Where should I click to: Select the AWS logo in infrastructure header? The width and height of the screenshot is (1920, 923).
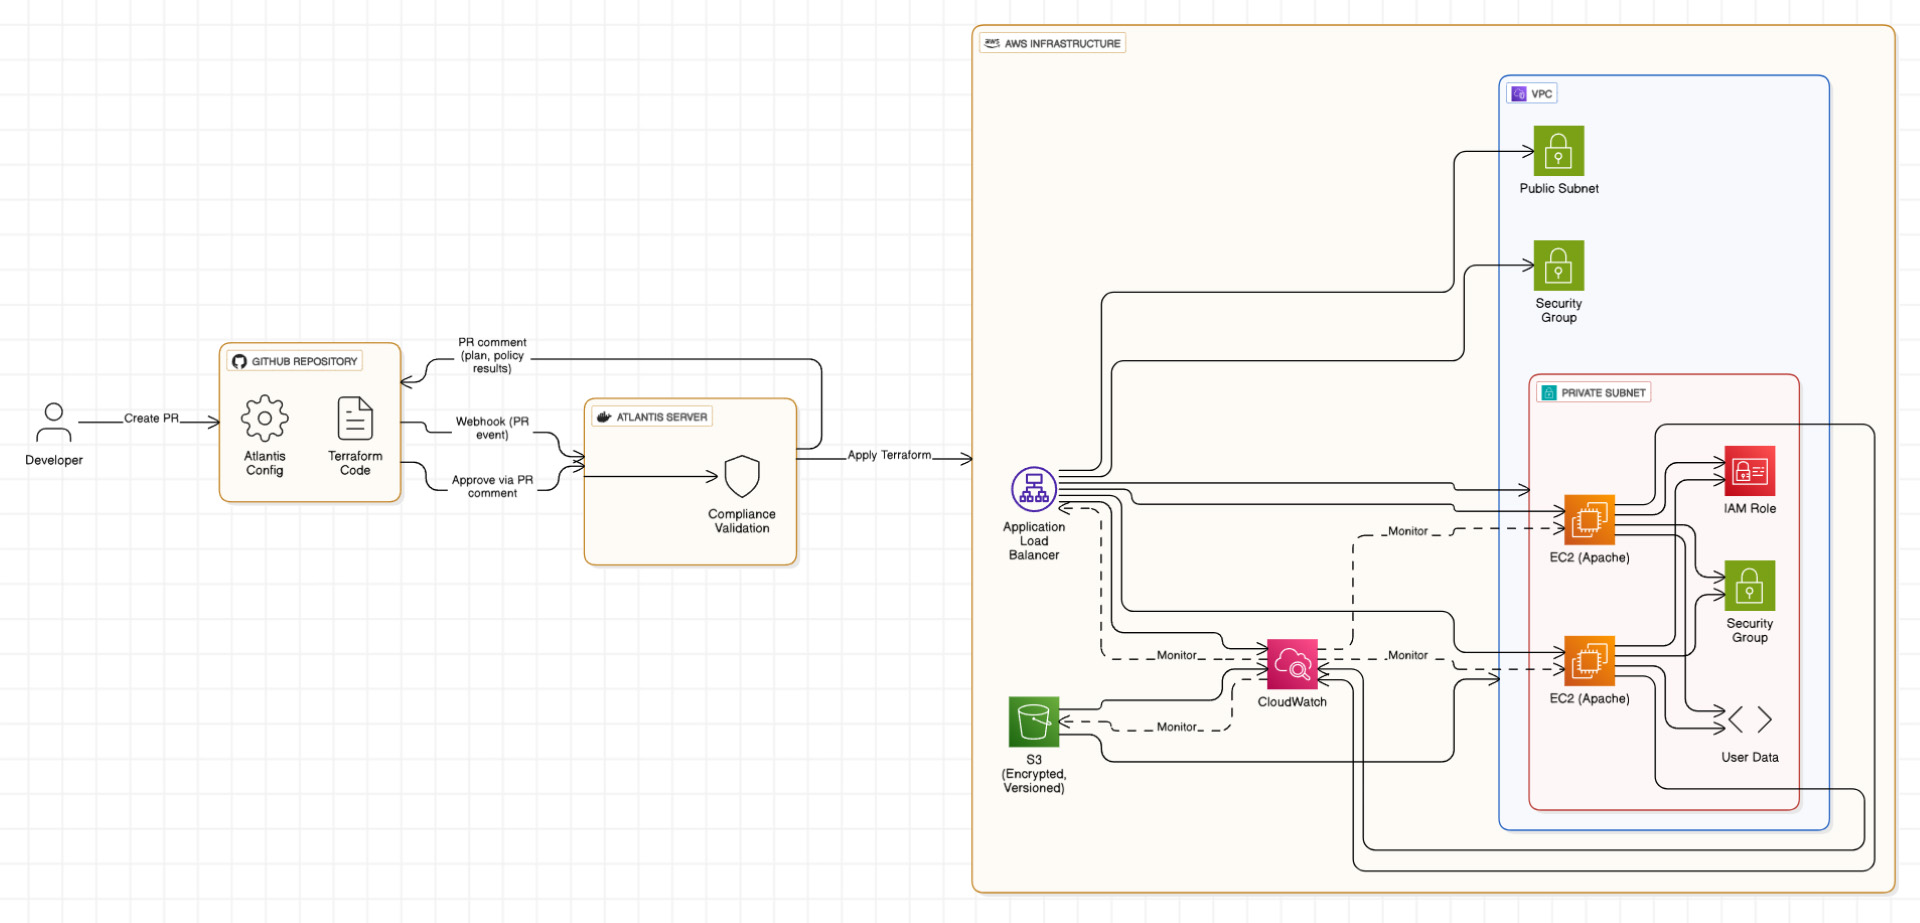tap(992, 43)
